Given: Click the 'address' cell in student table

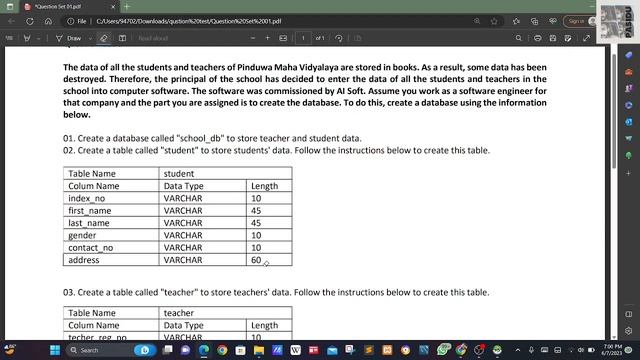Looking at the screenshot, I should pos(111,260).
